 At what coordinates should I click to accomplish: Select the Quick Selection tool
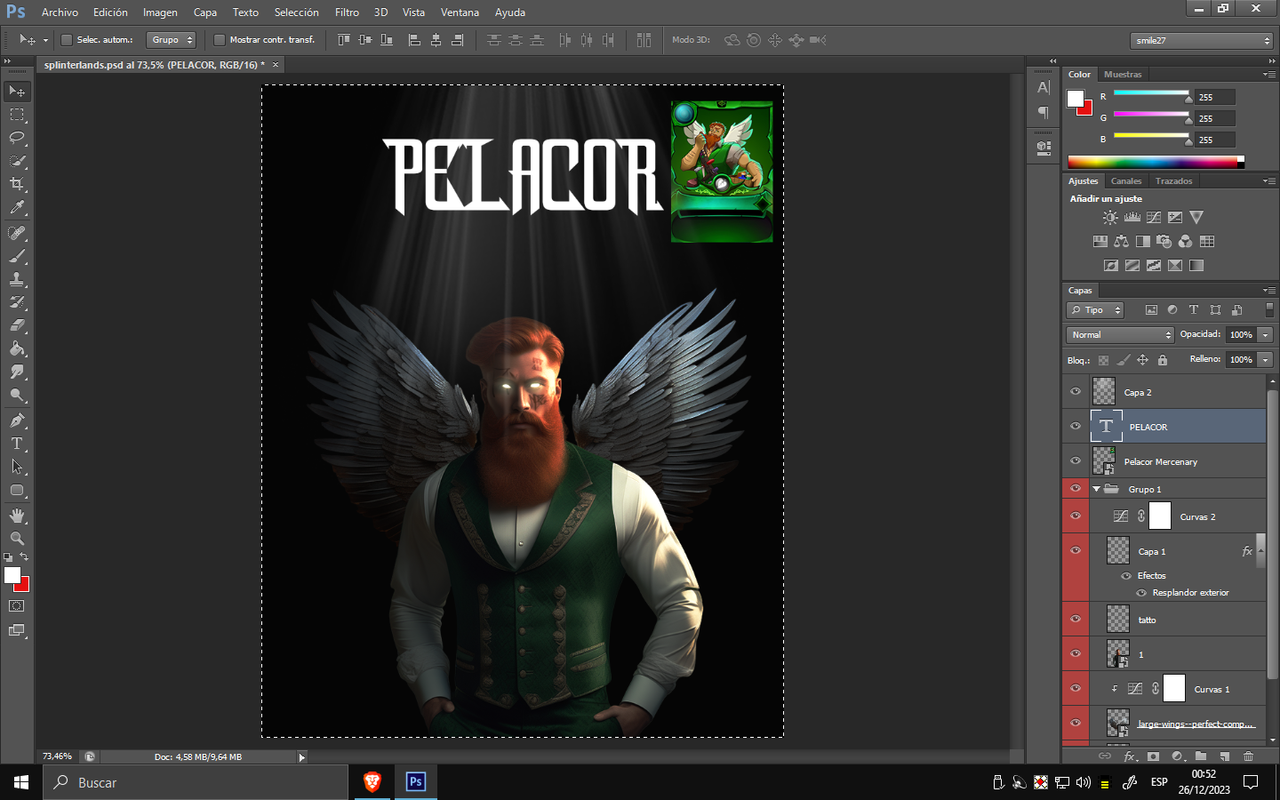(17, 161)
